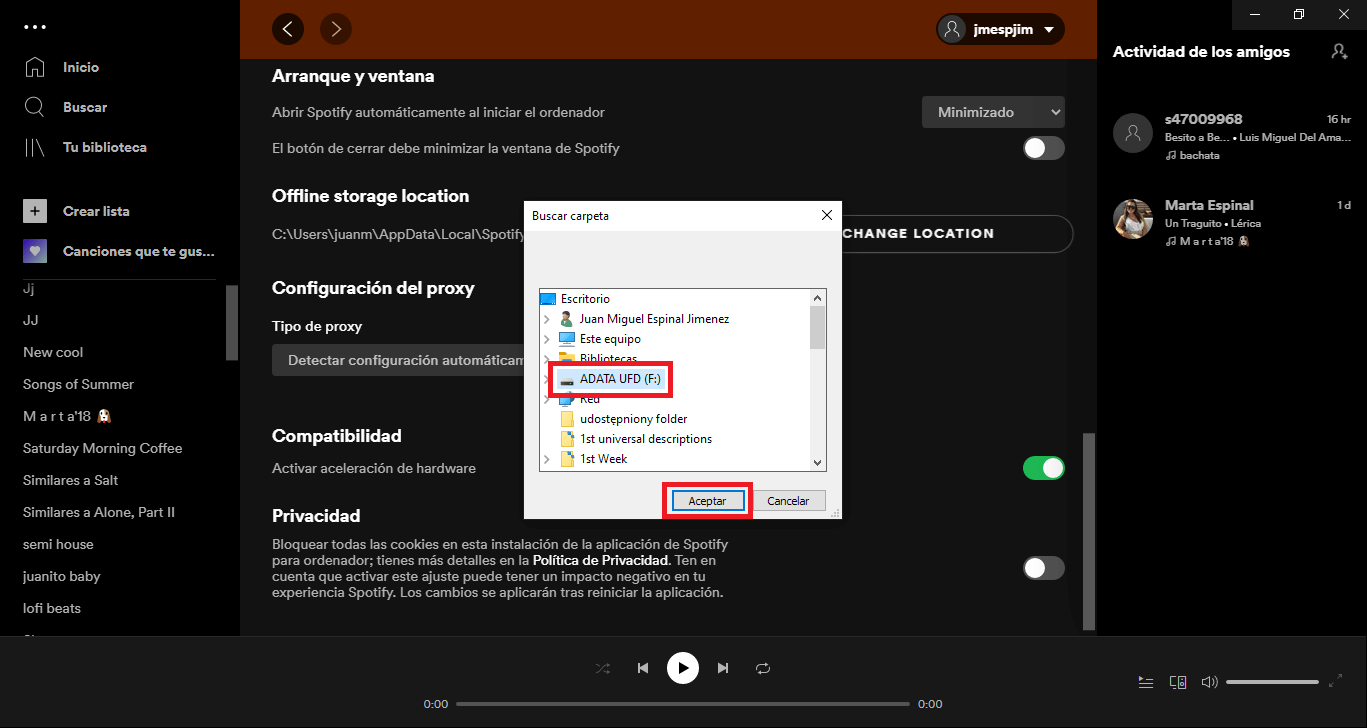Viewport: 1367px width, 728px height.
Task: Open Canciones que te gustan heart icon
Action: [35, 251]
